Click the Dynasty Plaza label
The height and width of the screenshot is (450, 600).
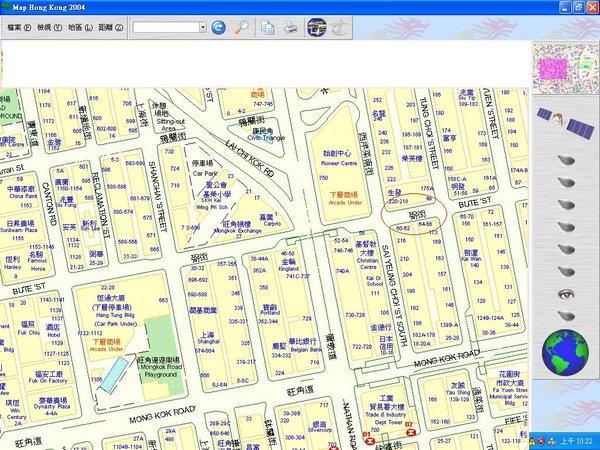pos(52,407)
